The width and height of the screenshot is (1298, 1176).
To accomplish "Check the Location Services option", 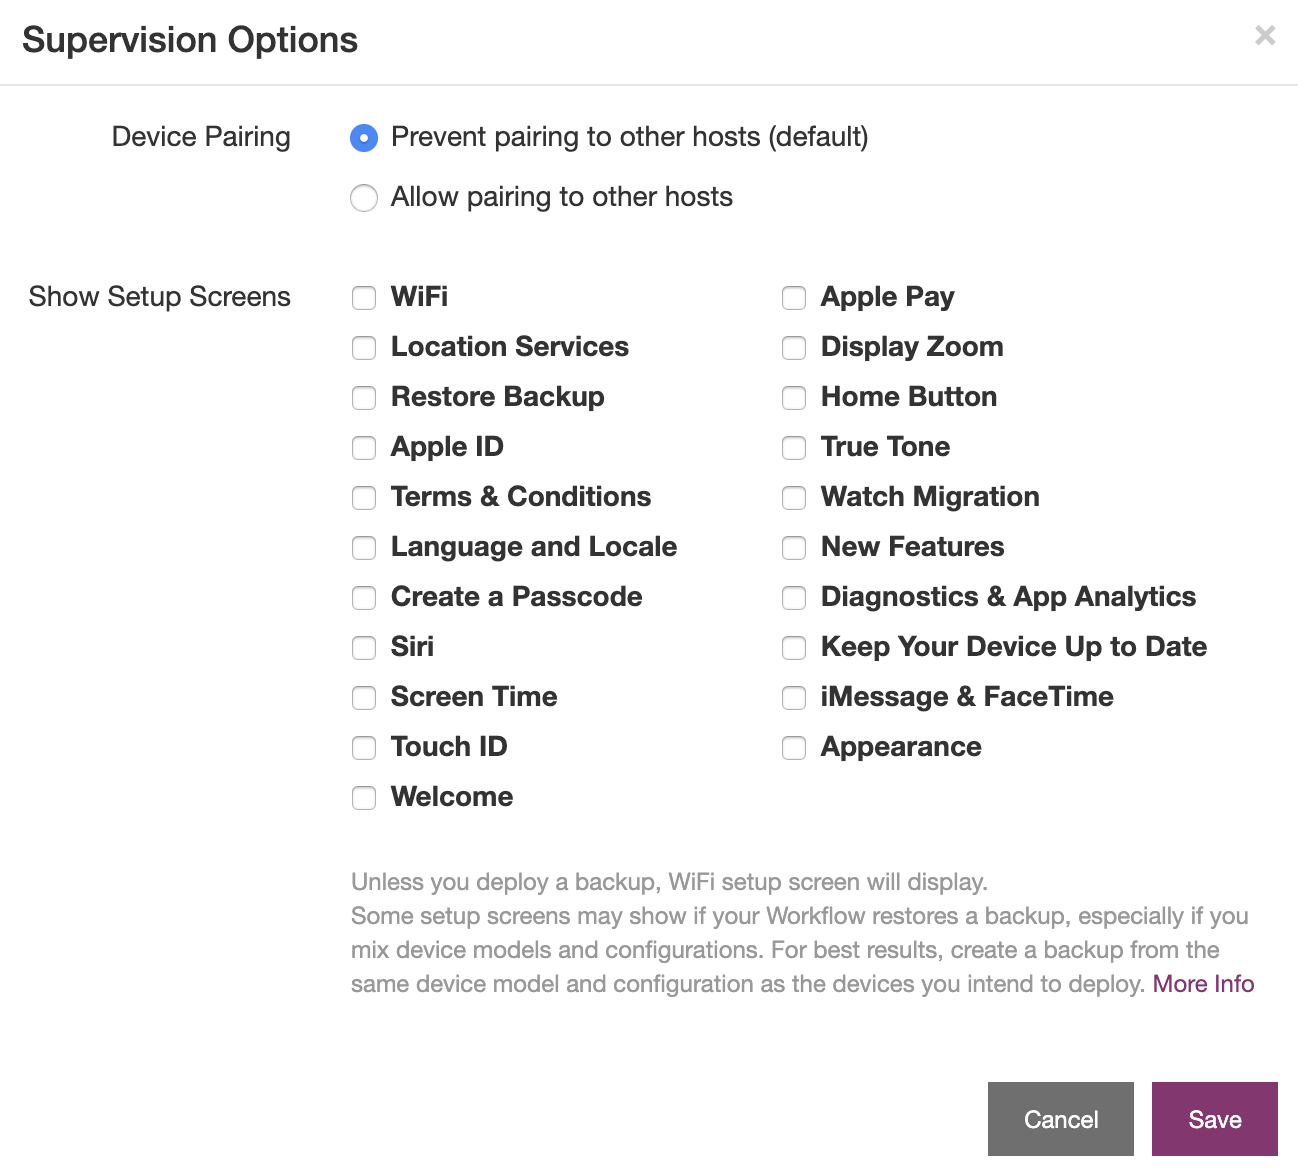I will pos(364,348).
